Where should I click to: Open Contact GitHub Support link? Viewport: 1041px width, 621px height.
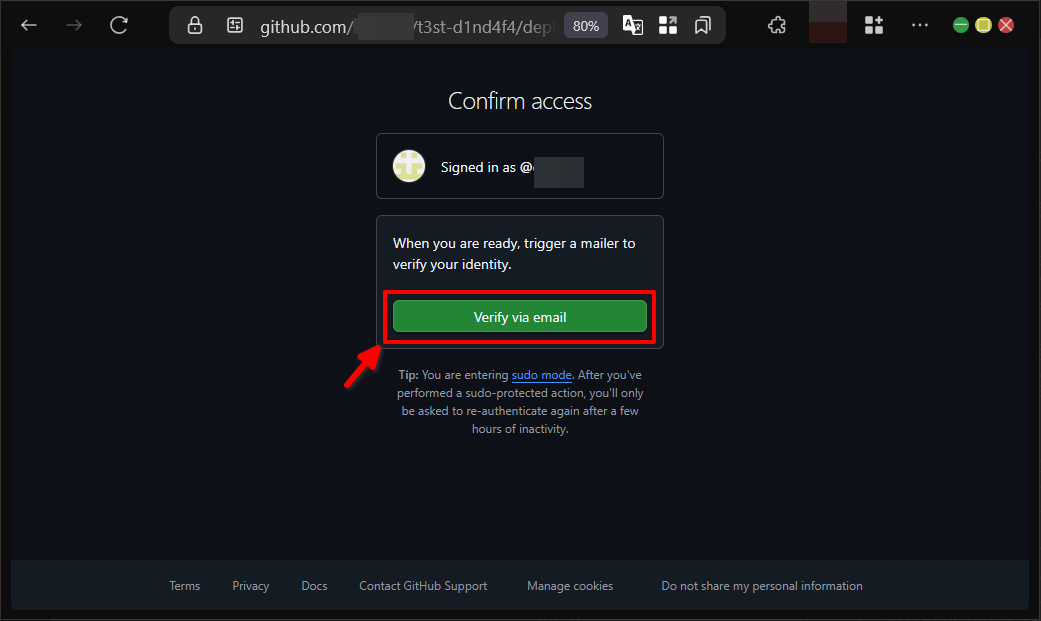[423, 586]
